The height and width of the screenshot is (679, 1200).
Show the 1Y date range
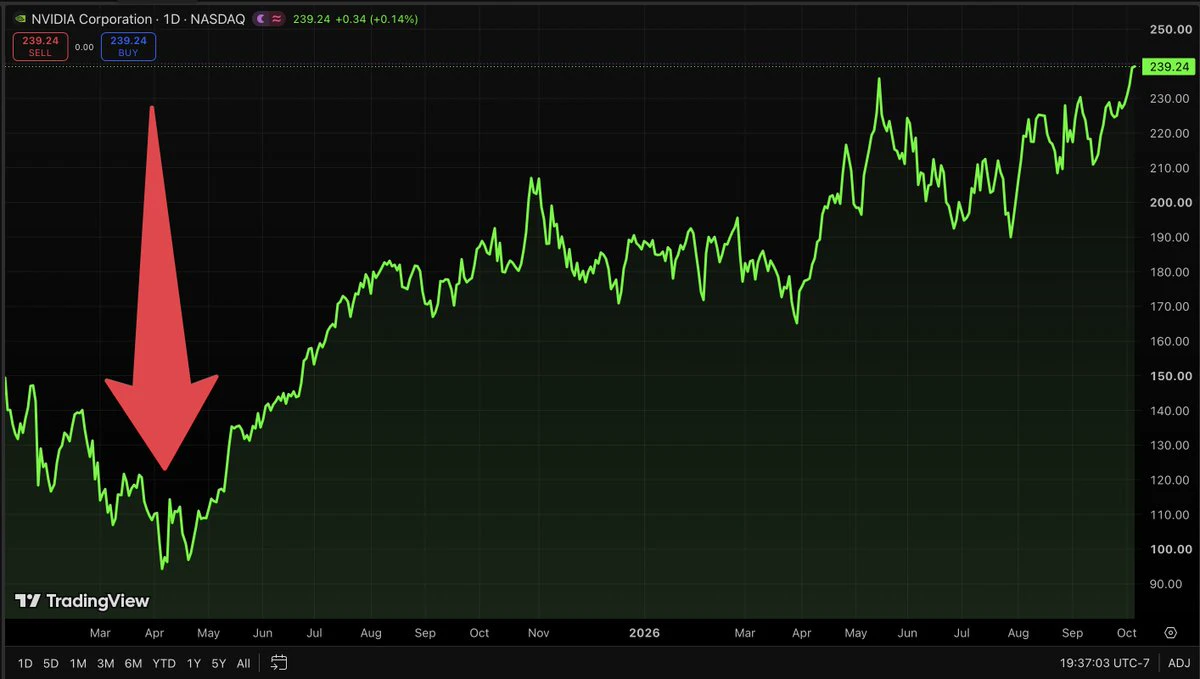pos(194,662)
